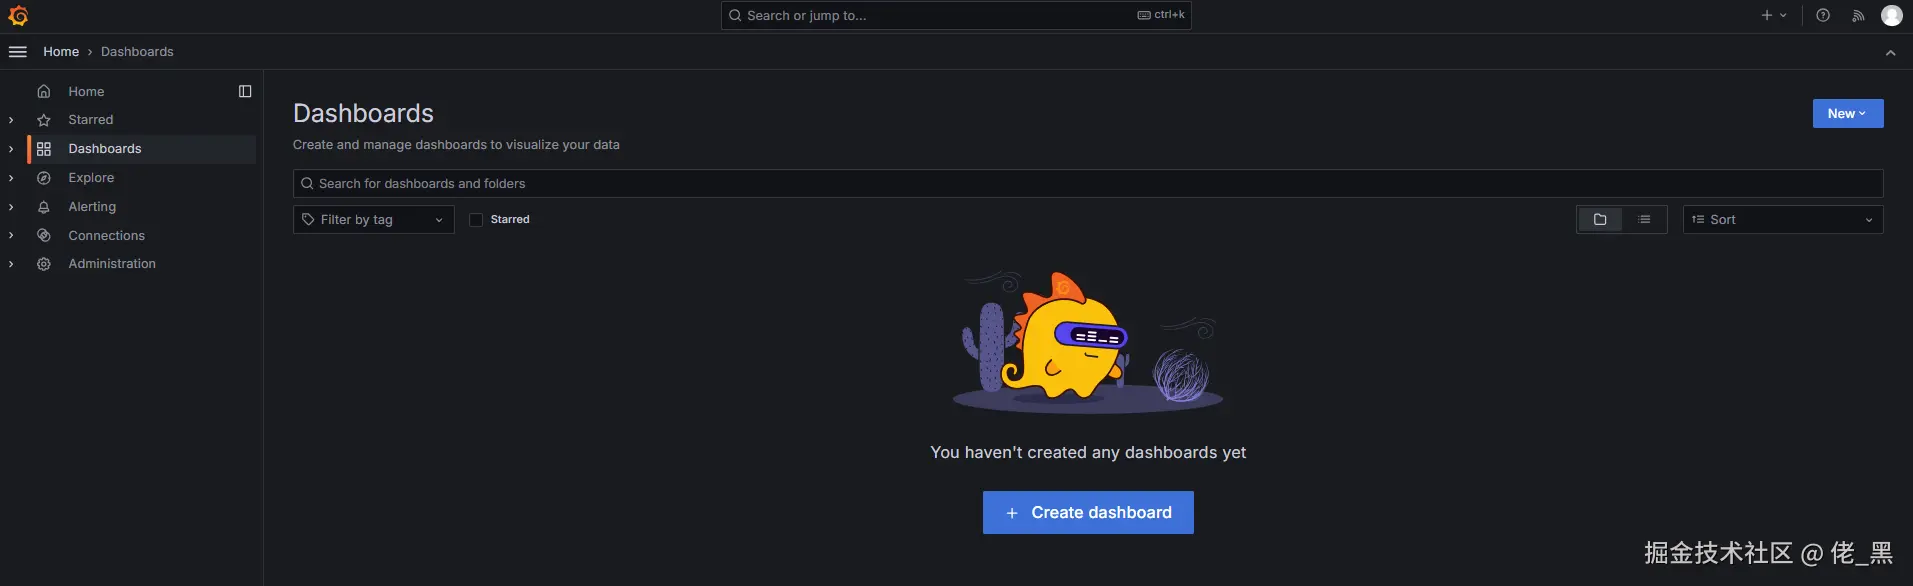Switch to folder view using the folder icon
The image size is (1913, 586).
click(x=1600, y=219)
